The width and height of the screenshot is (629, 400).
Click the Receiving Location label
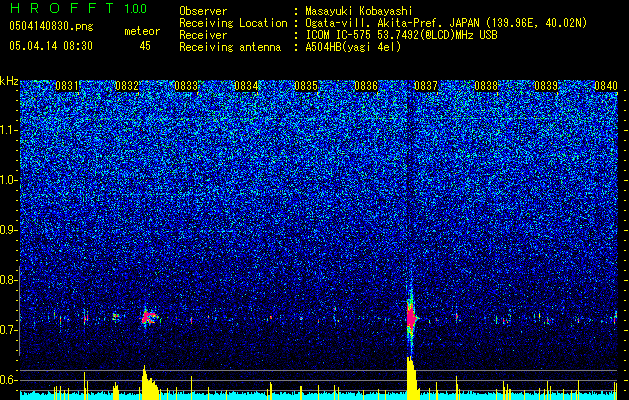pos(233,23)
